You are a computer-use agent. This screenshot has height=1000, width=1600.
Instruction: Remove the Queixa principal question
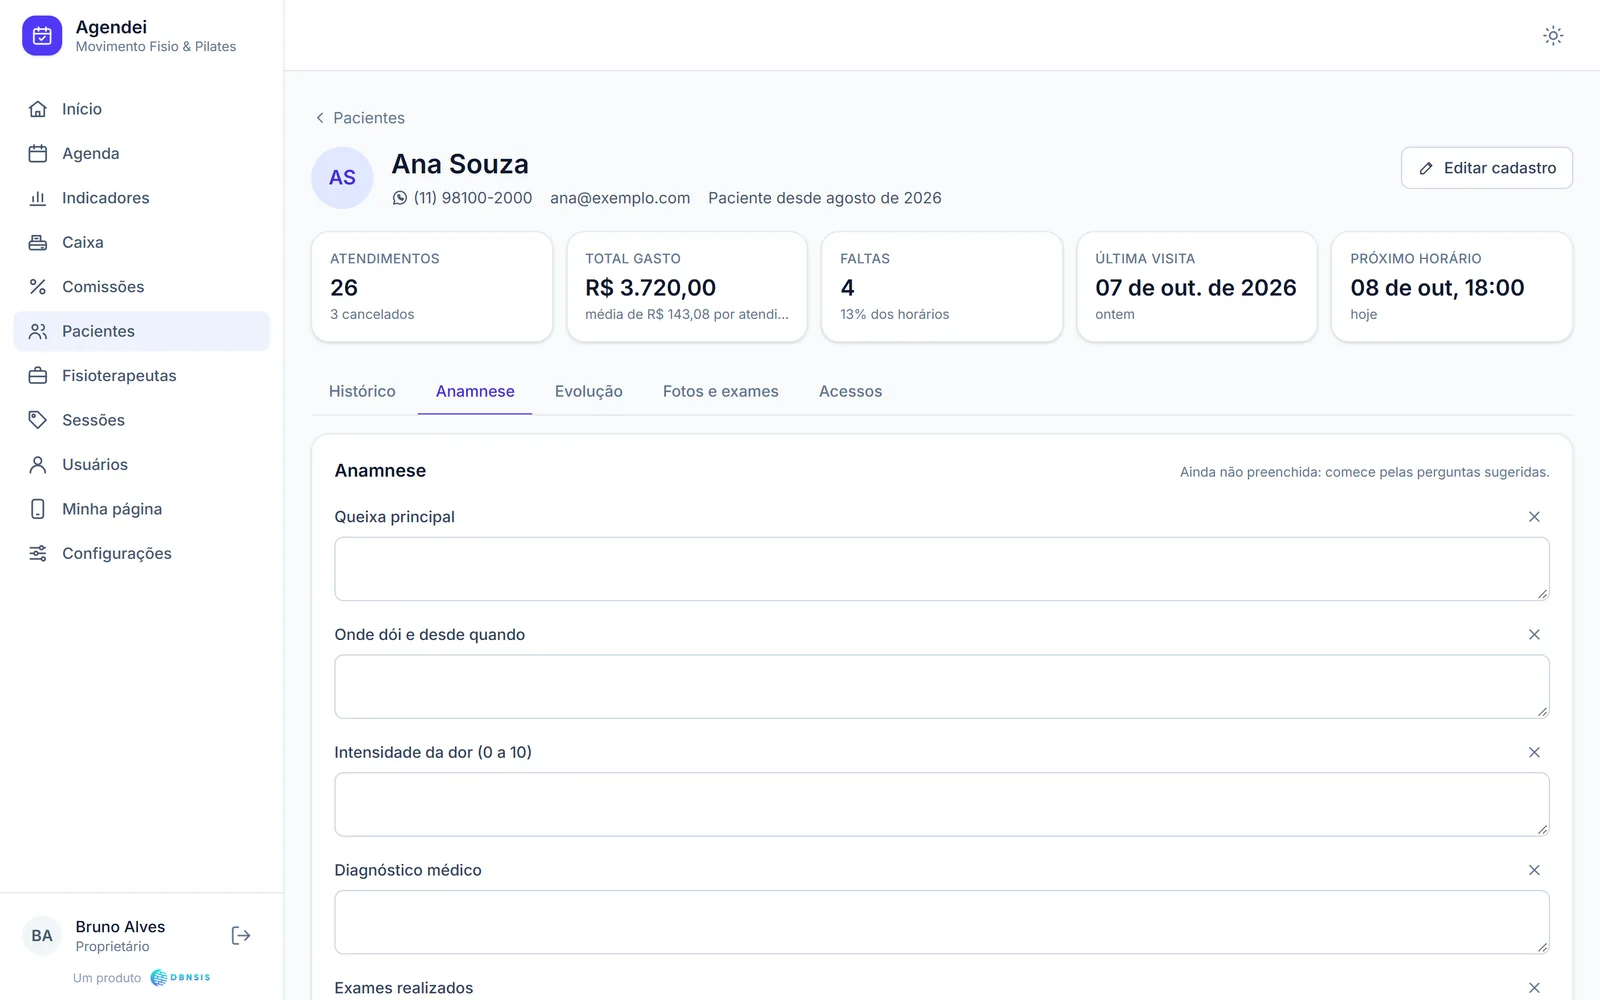(x=1534, y=517)
